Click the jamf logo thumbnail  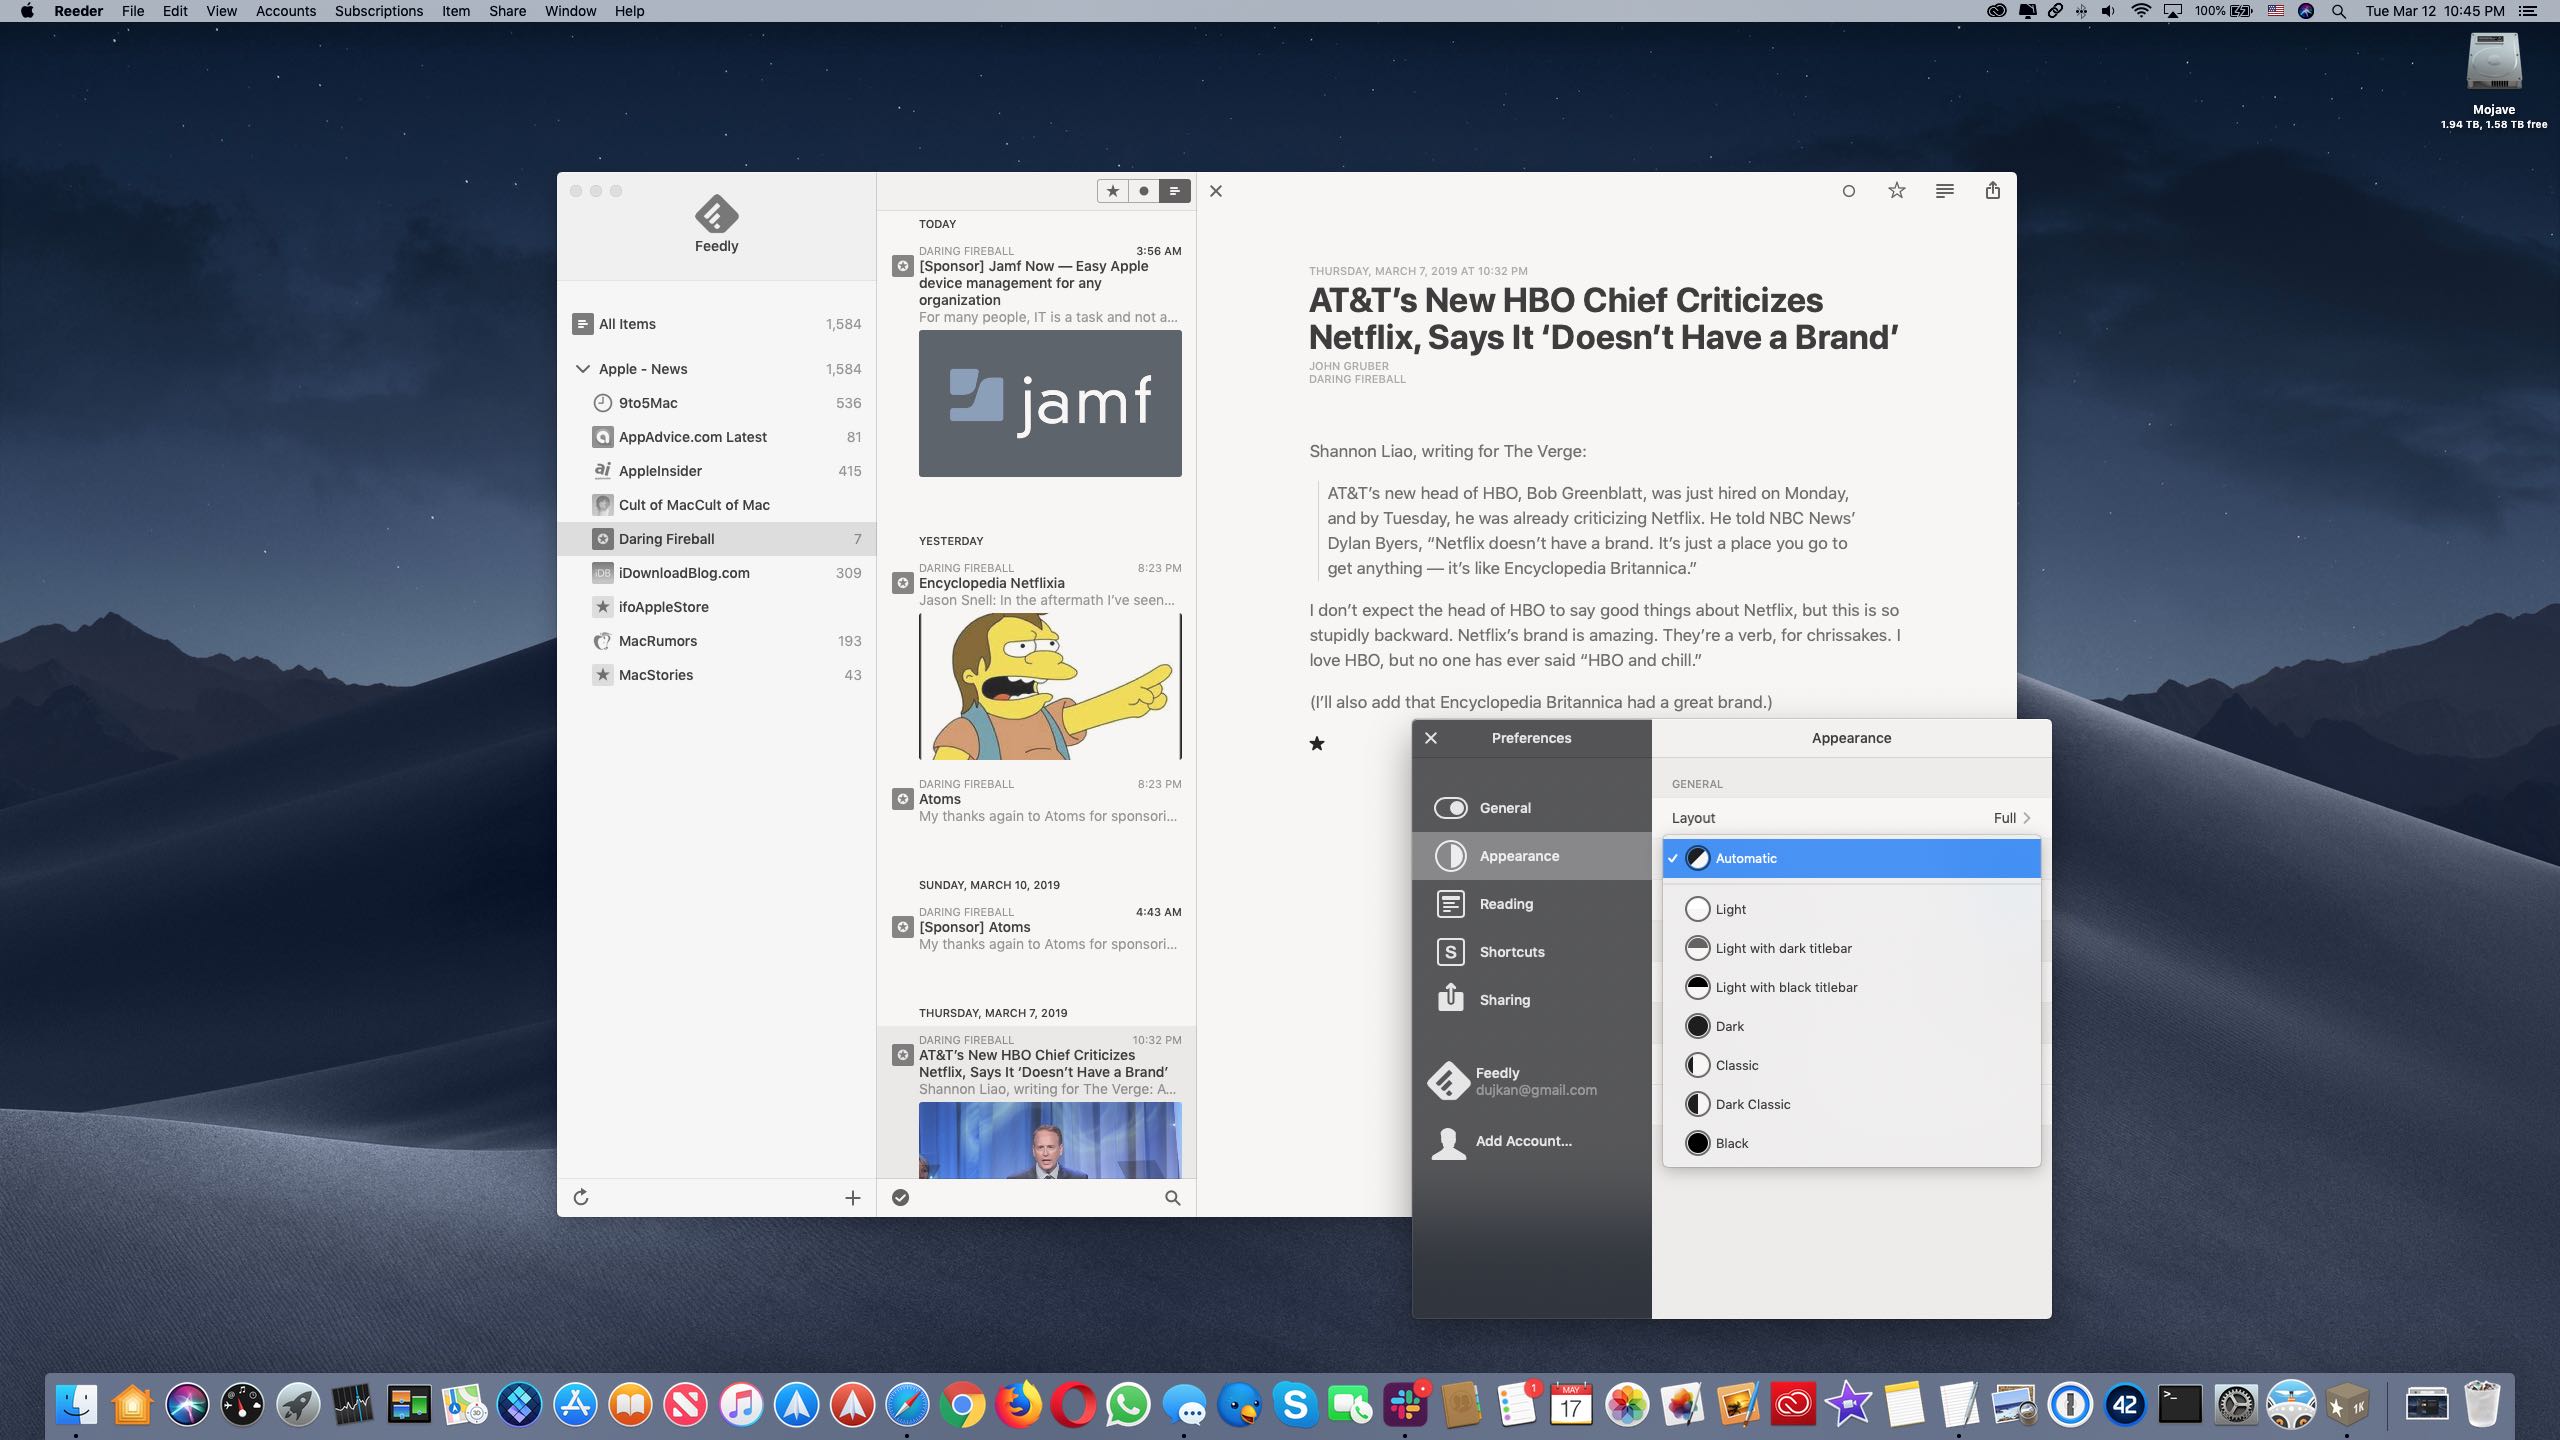1050,403
